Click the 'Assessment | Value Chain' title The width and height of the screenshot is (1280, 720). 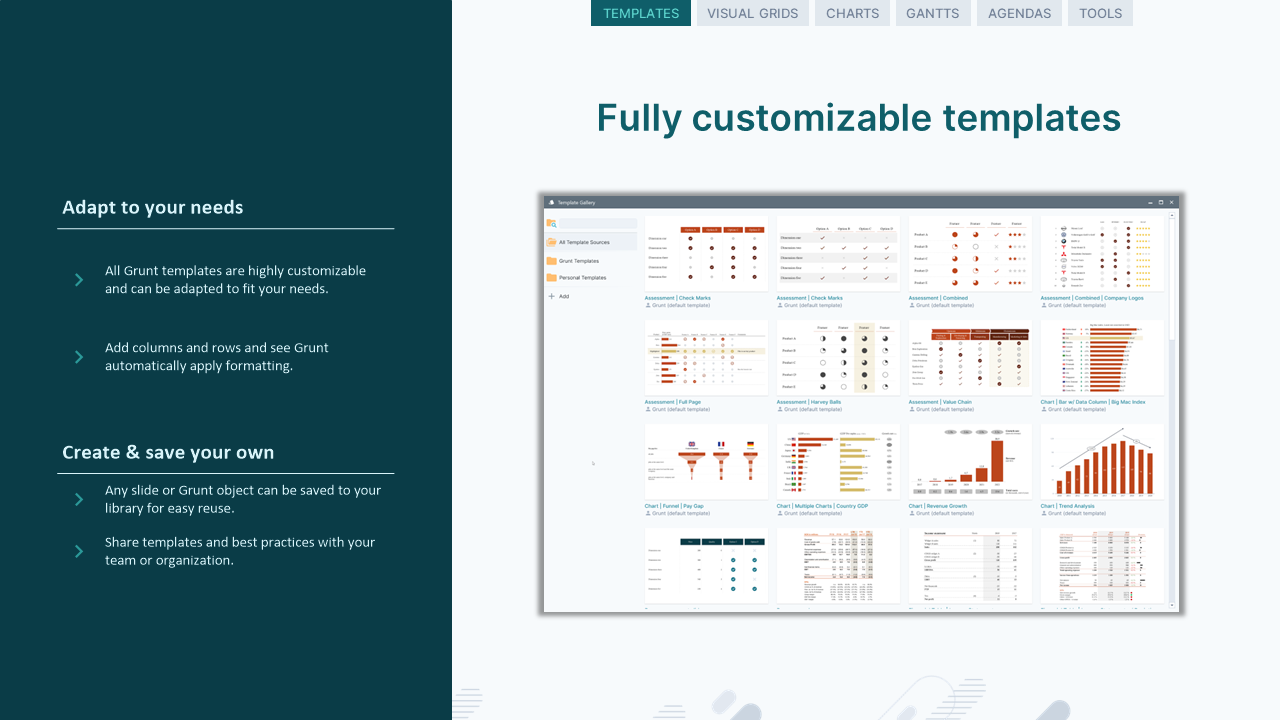940,402
